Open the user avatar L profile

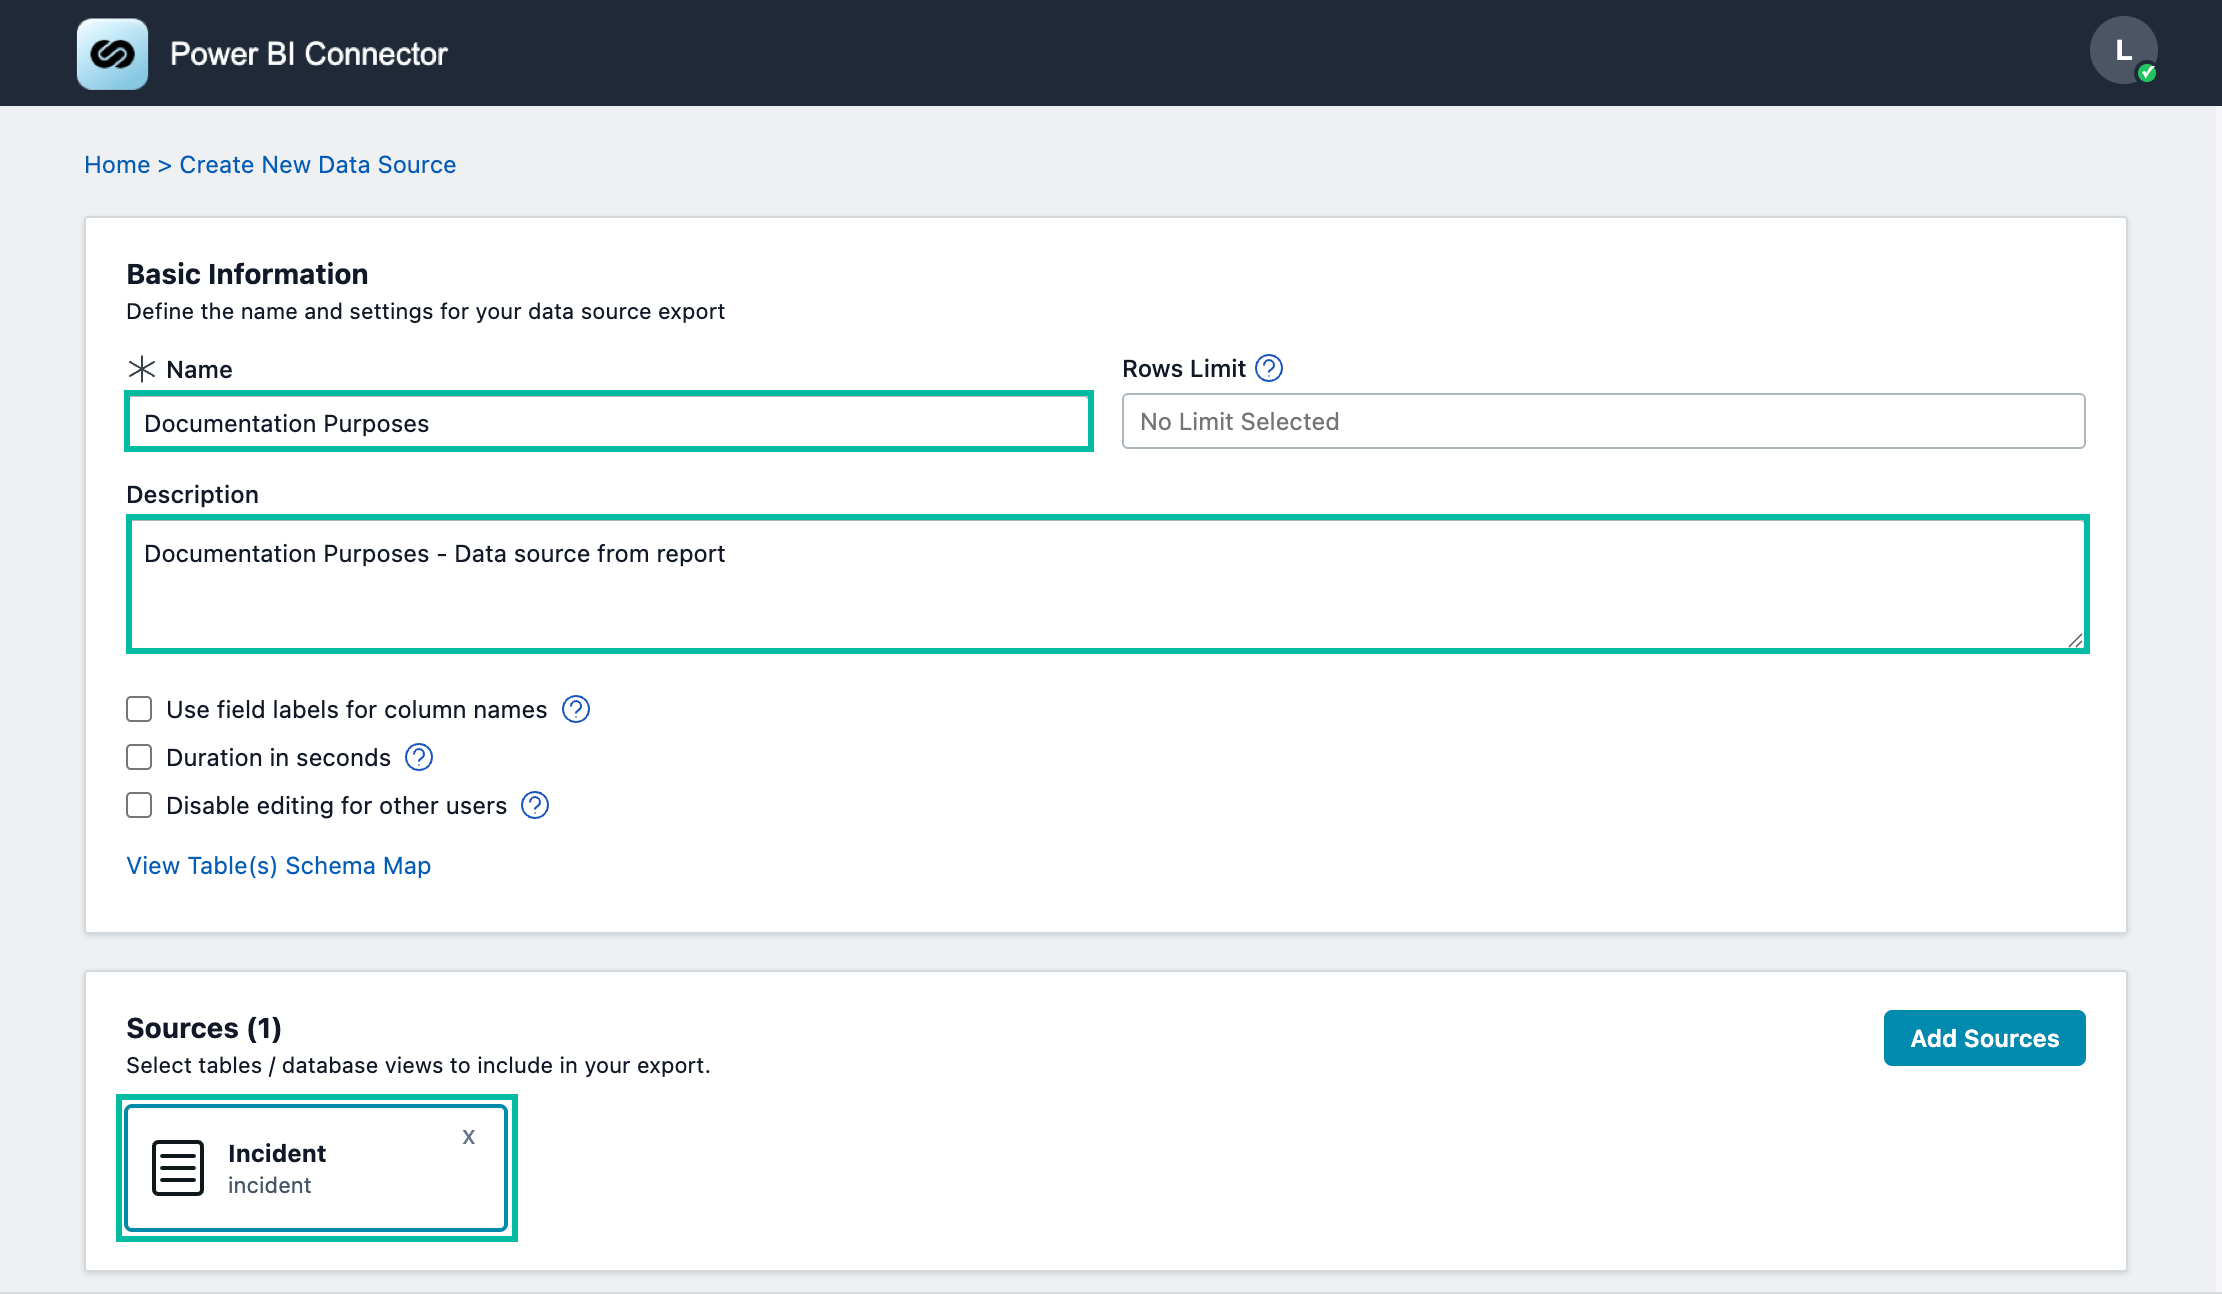2123,51
